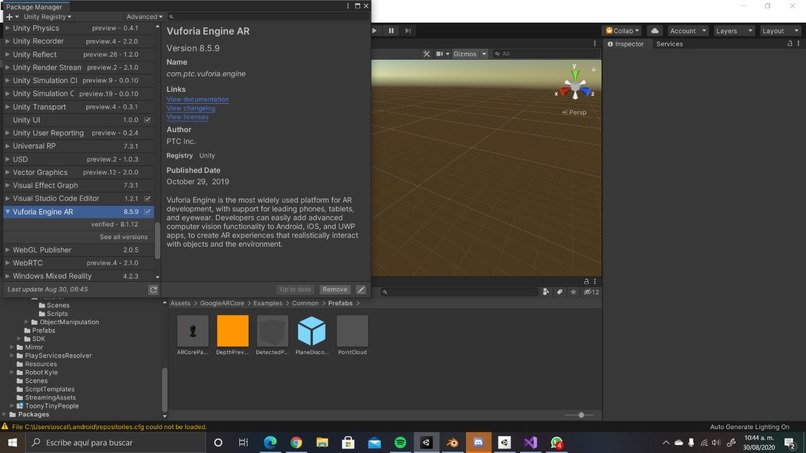The image size is (806, 453).
Task: Open Google Chrome from taskbar
Action: click(x=296, y=442)
